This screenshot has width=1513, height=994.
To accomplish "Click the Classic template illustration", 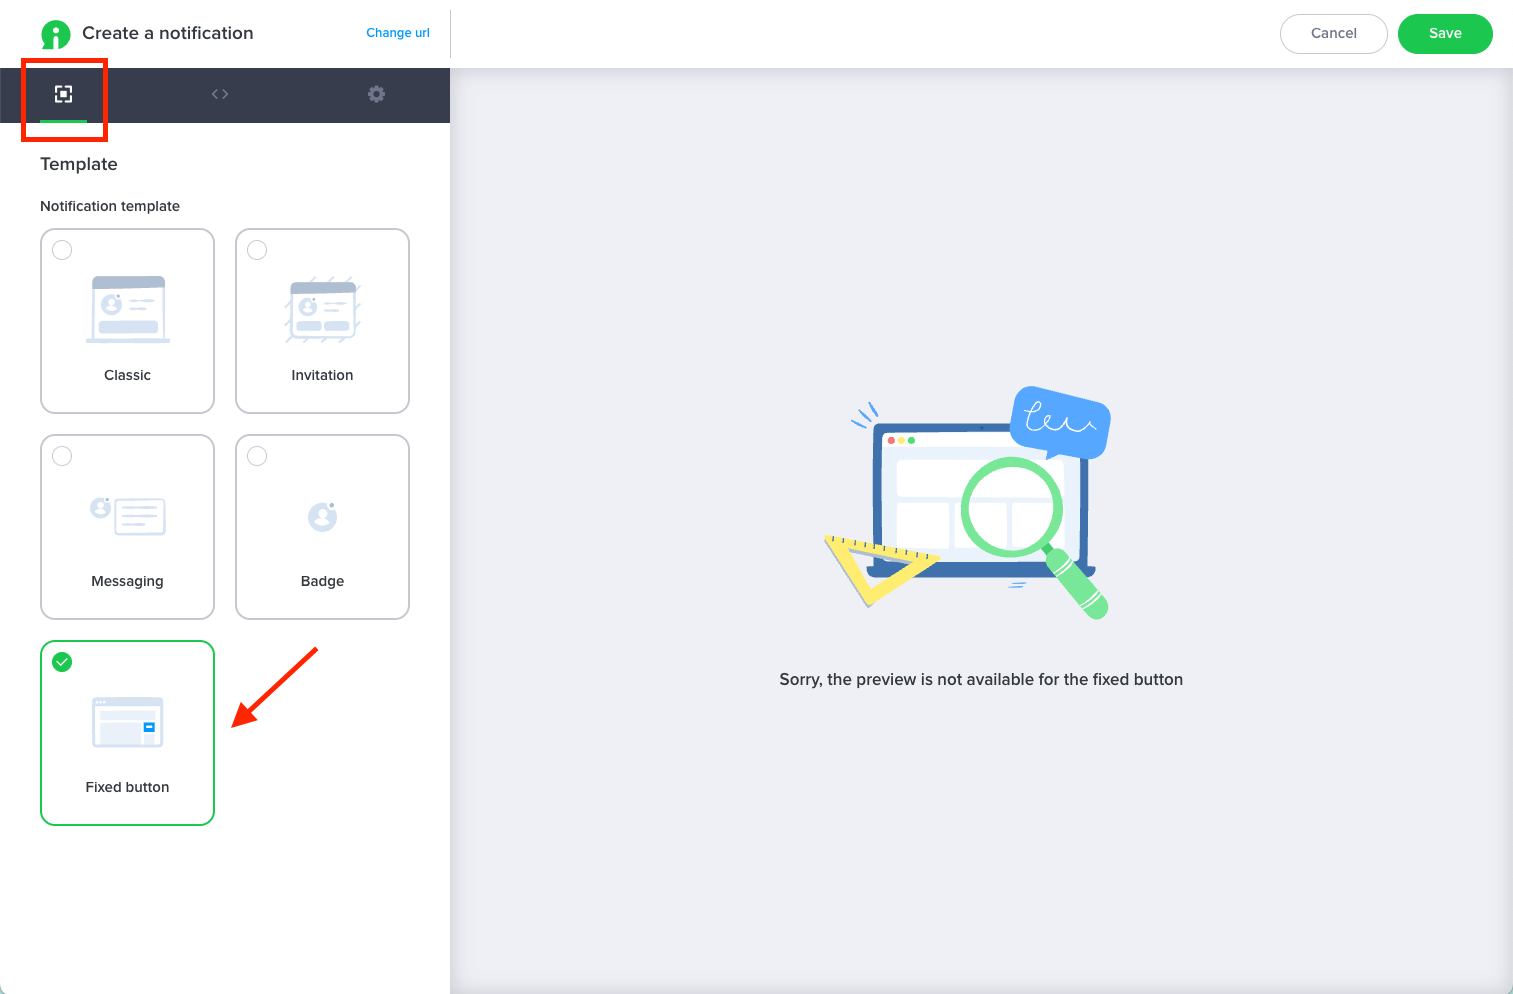I will pos(128,309).
